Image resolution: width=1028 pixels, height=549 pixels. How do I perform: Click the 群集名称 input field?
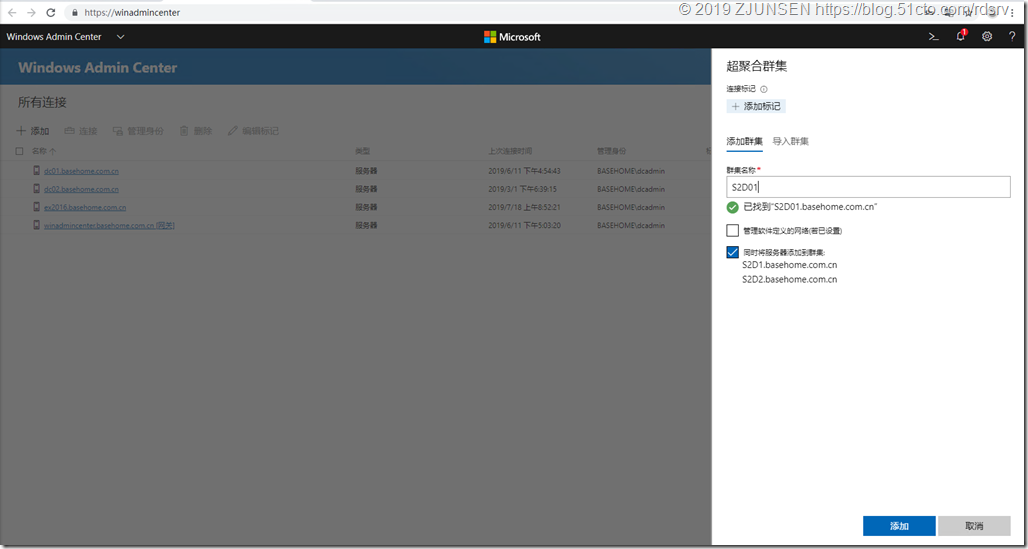[x=869, y=187]
